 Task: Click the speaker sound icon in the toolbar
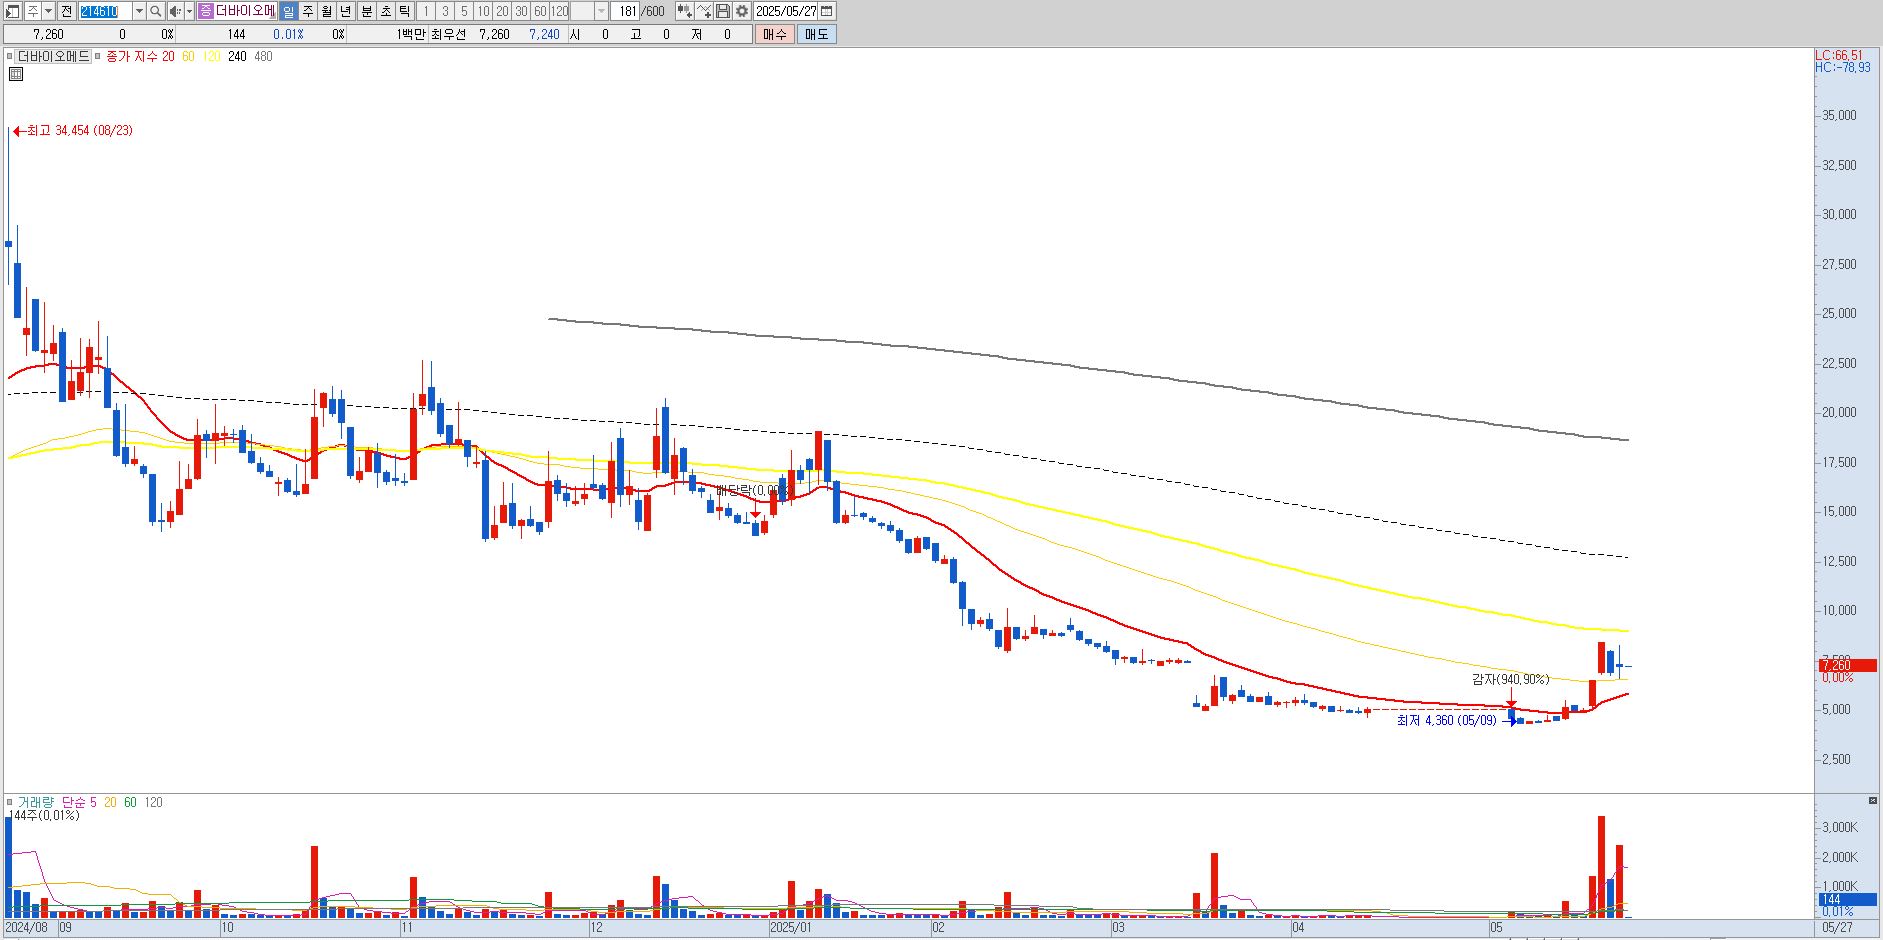pyautogui.click(x=175, y=11)
